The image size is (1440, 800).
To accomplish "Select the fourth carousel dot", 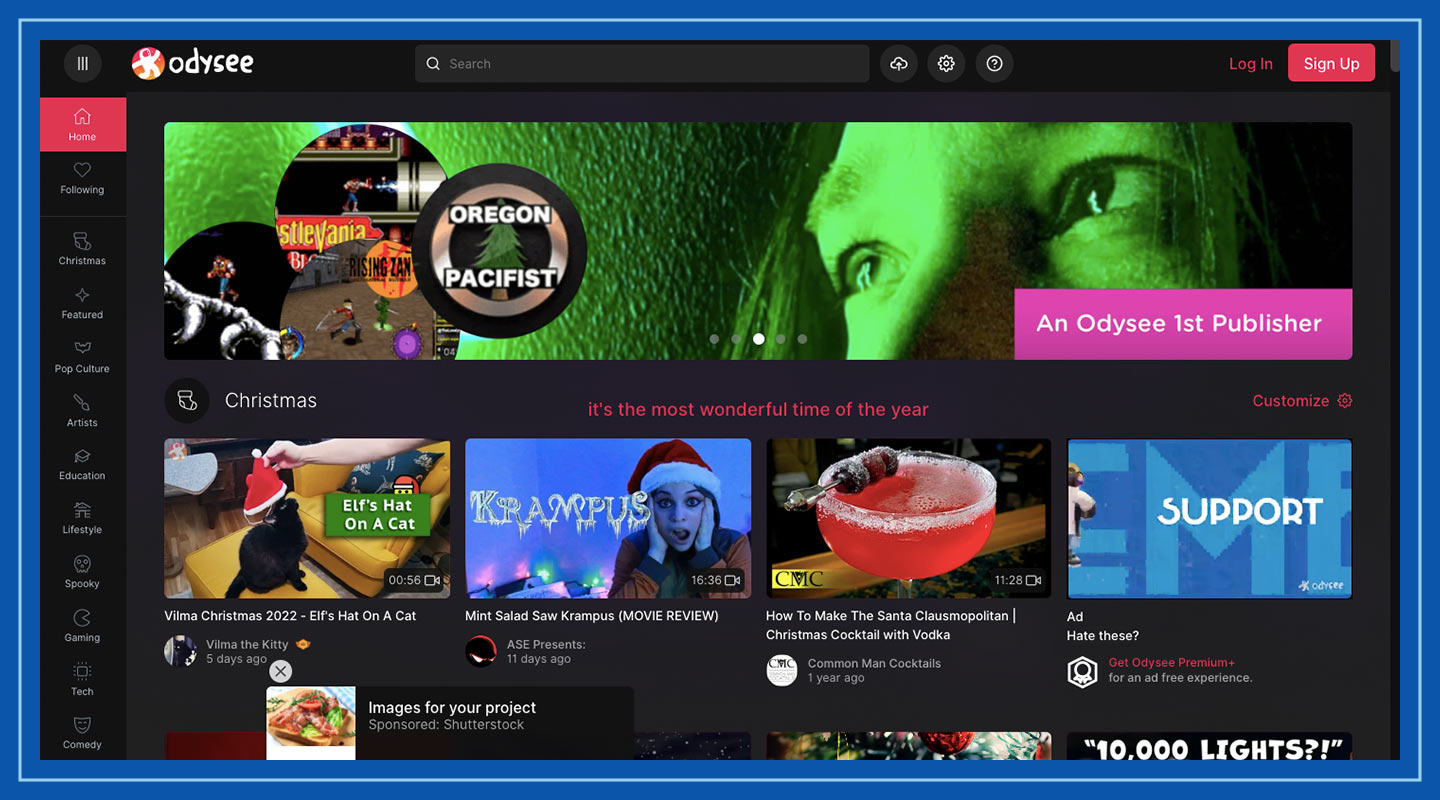I will click(x=780, y=339).
